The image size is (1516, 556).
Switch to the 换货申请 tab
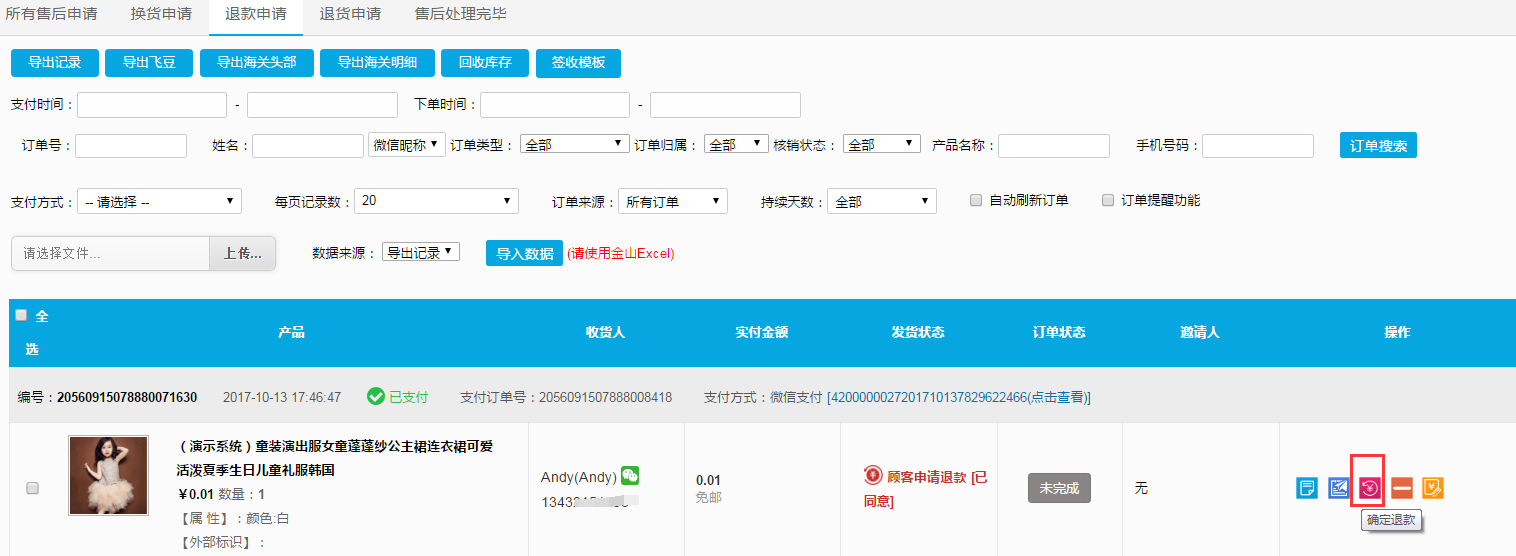pyautogui.click(x=161, y=14)
